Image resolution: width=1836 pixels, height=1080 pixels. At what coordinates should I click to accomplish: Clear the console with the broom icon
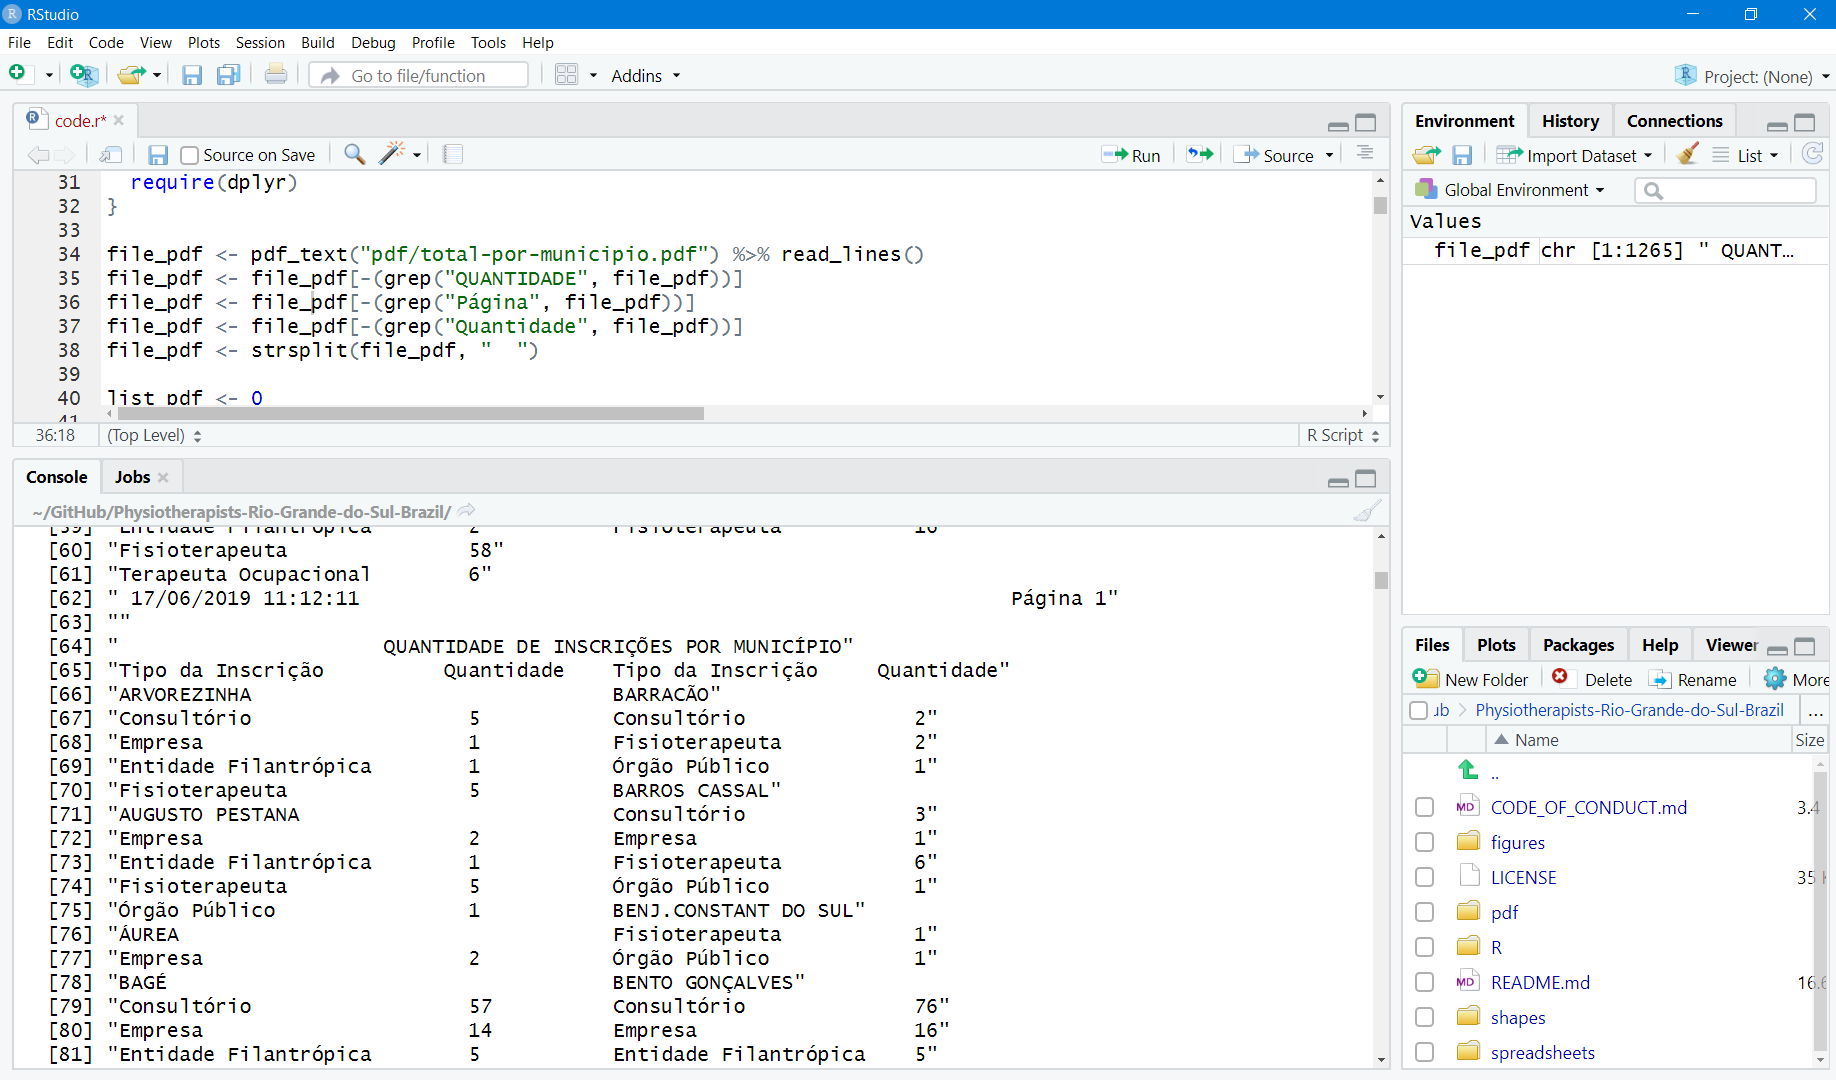(x=1366, y=512)
